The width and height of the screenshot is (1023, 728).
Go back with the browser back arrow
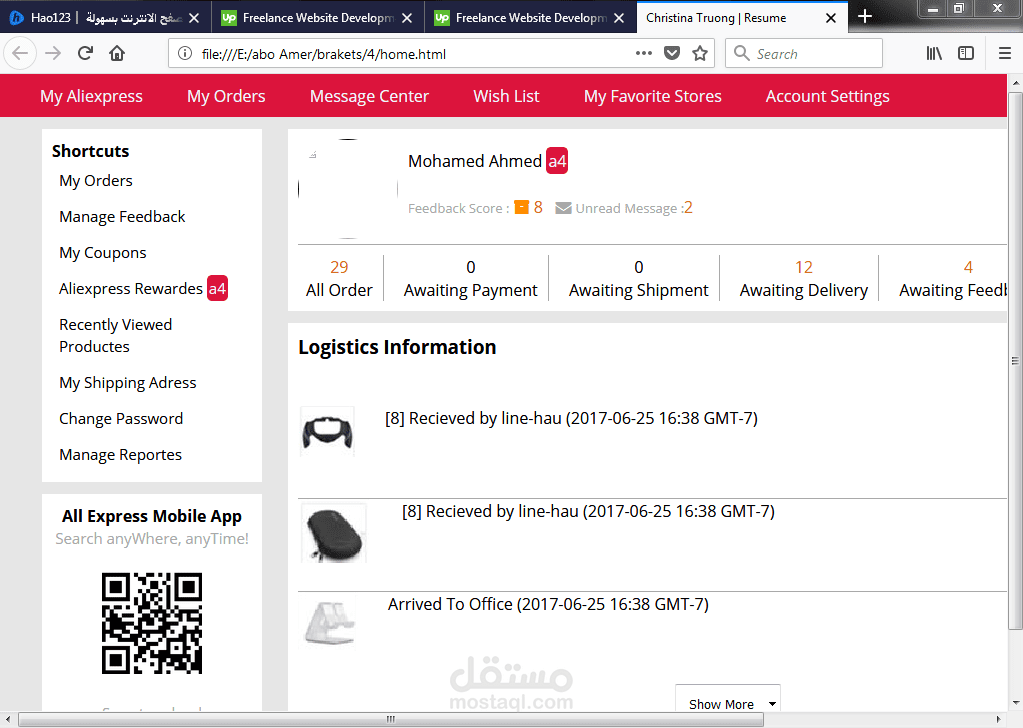click(x=20, y=53)
